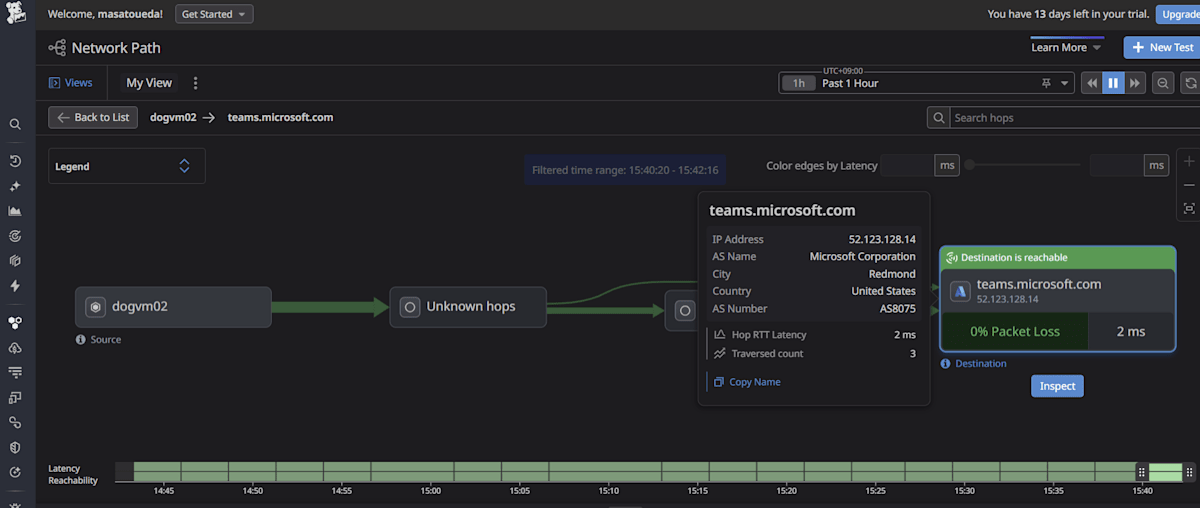
Task: Click dogvm02 in the breadcrumb
Action: pyautogui.click(x=172, y=117)
